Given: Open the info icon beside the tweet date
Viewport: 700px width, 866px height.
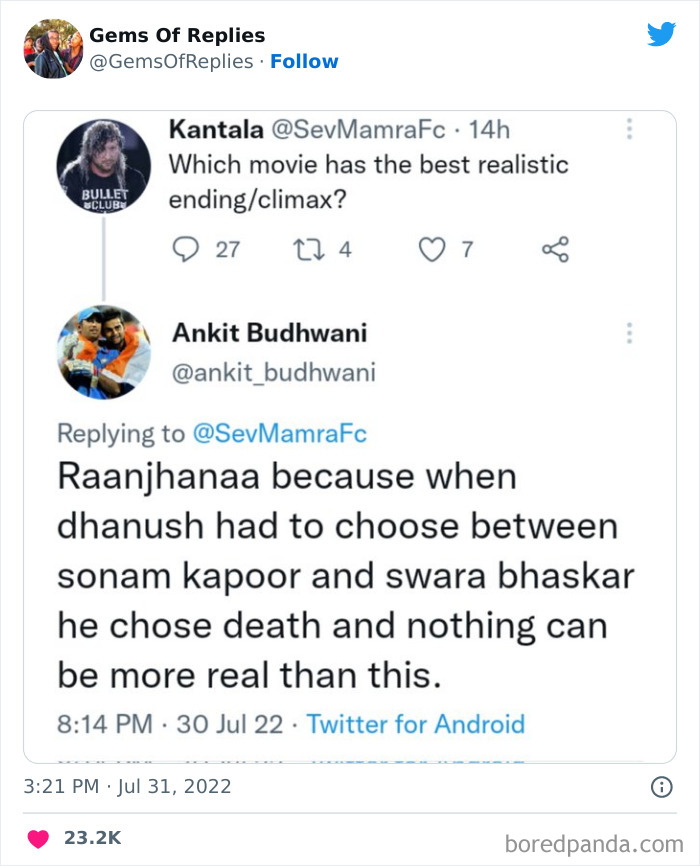Looking at the screenshot, I should [661, 787].
